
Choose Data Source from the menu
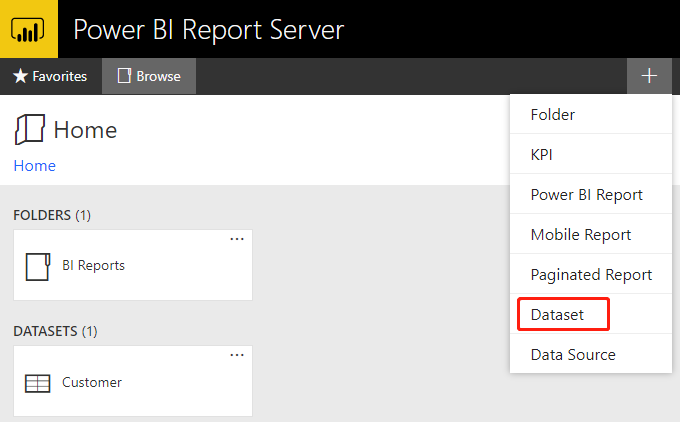pos(591,354)
